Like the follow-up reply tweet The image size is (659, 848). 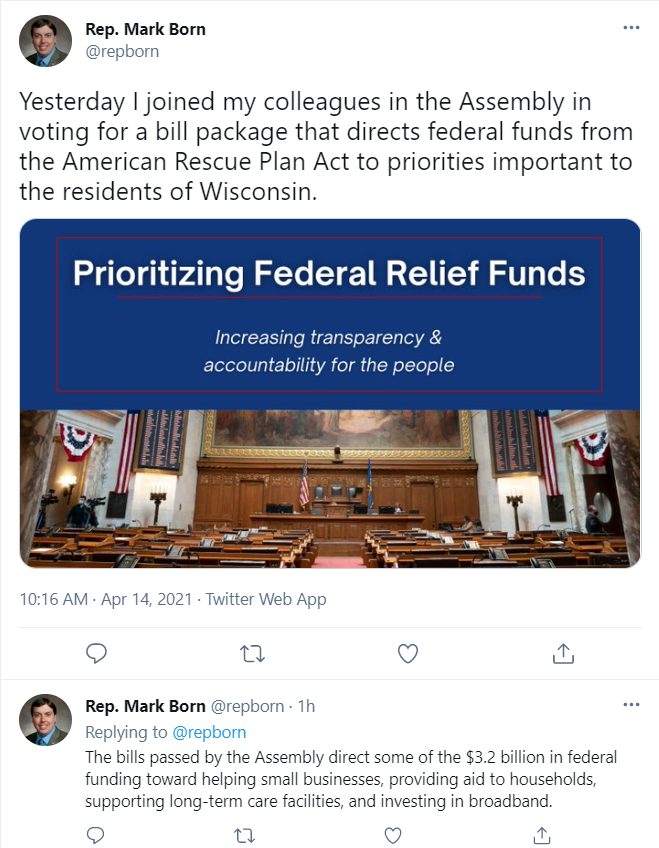[393, 836]
